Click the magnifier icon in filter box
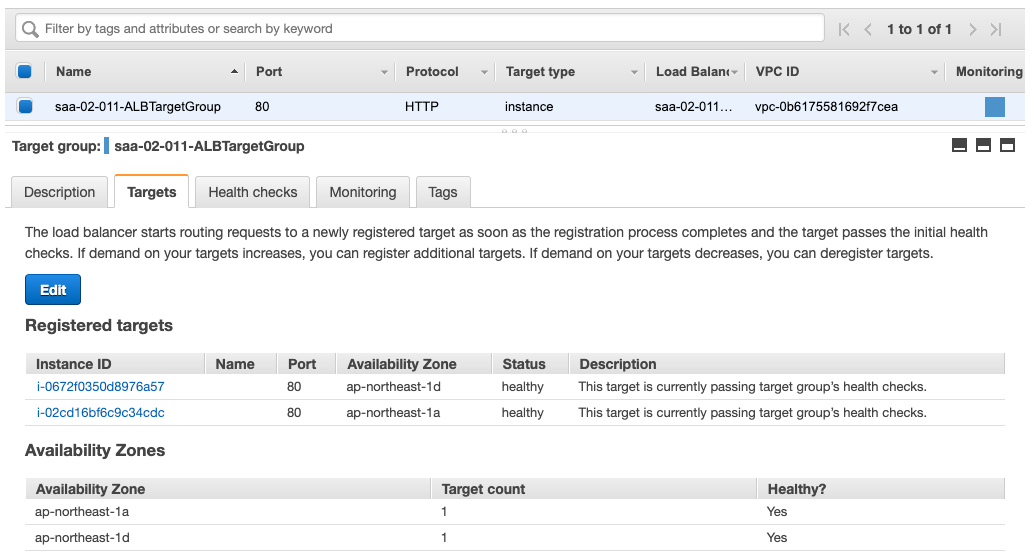The image size is (1030, 558). pos(30,29)
